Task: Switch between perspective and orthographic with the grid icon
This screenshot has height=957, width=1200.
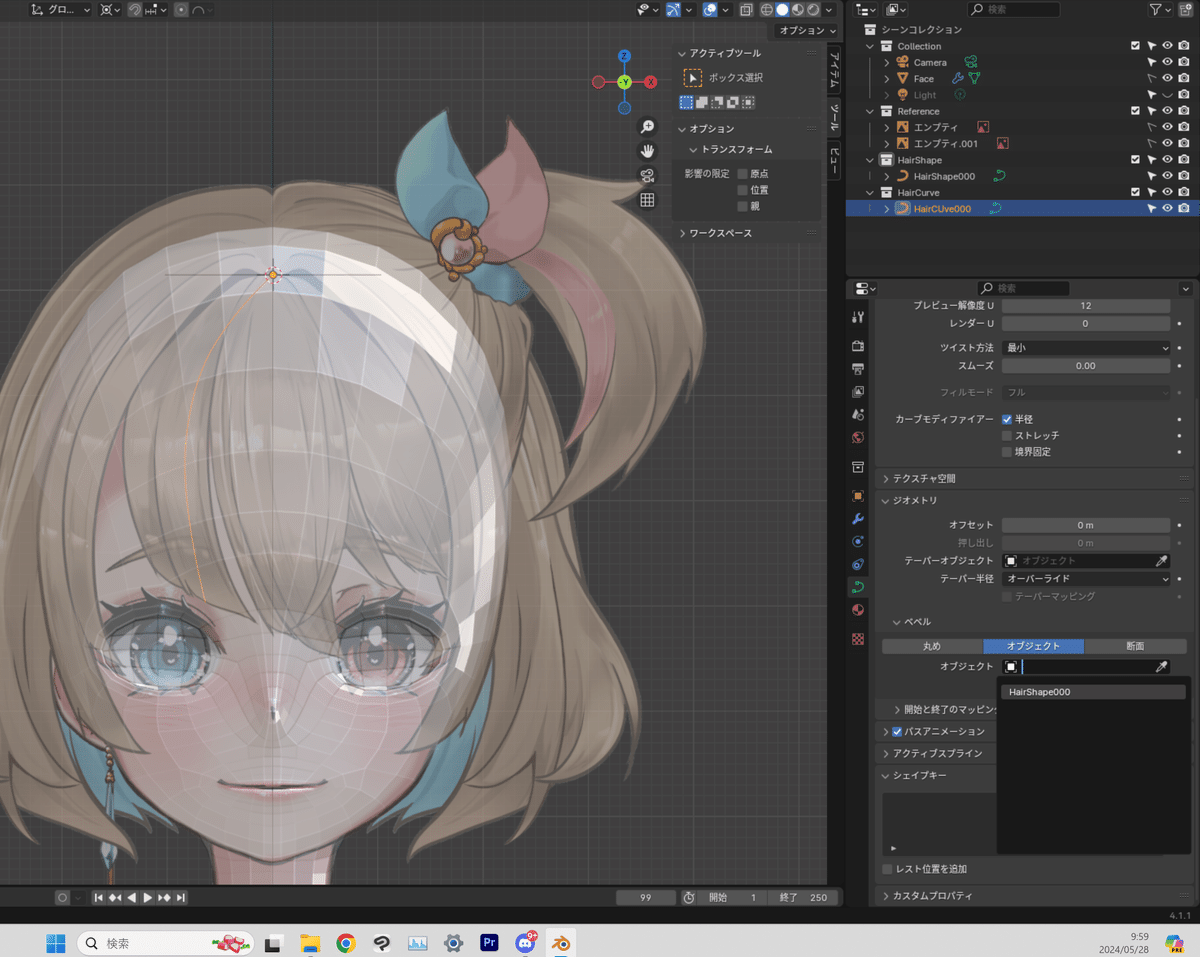Action: 647,199
